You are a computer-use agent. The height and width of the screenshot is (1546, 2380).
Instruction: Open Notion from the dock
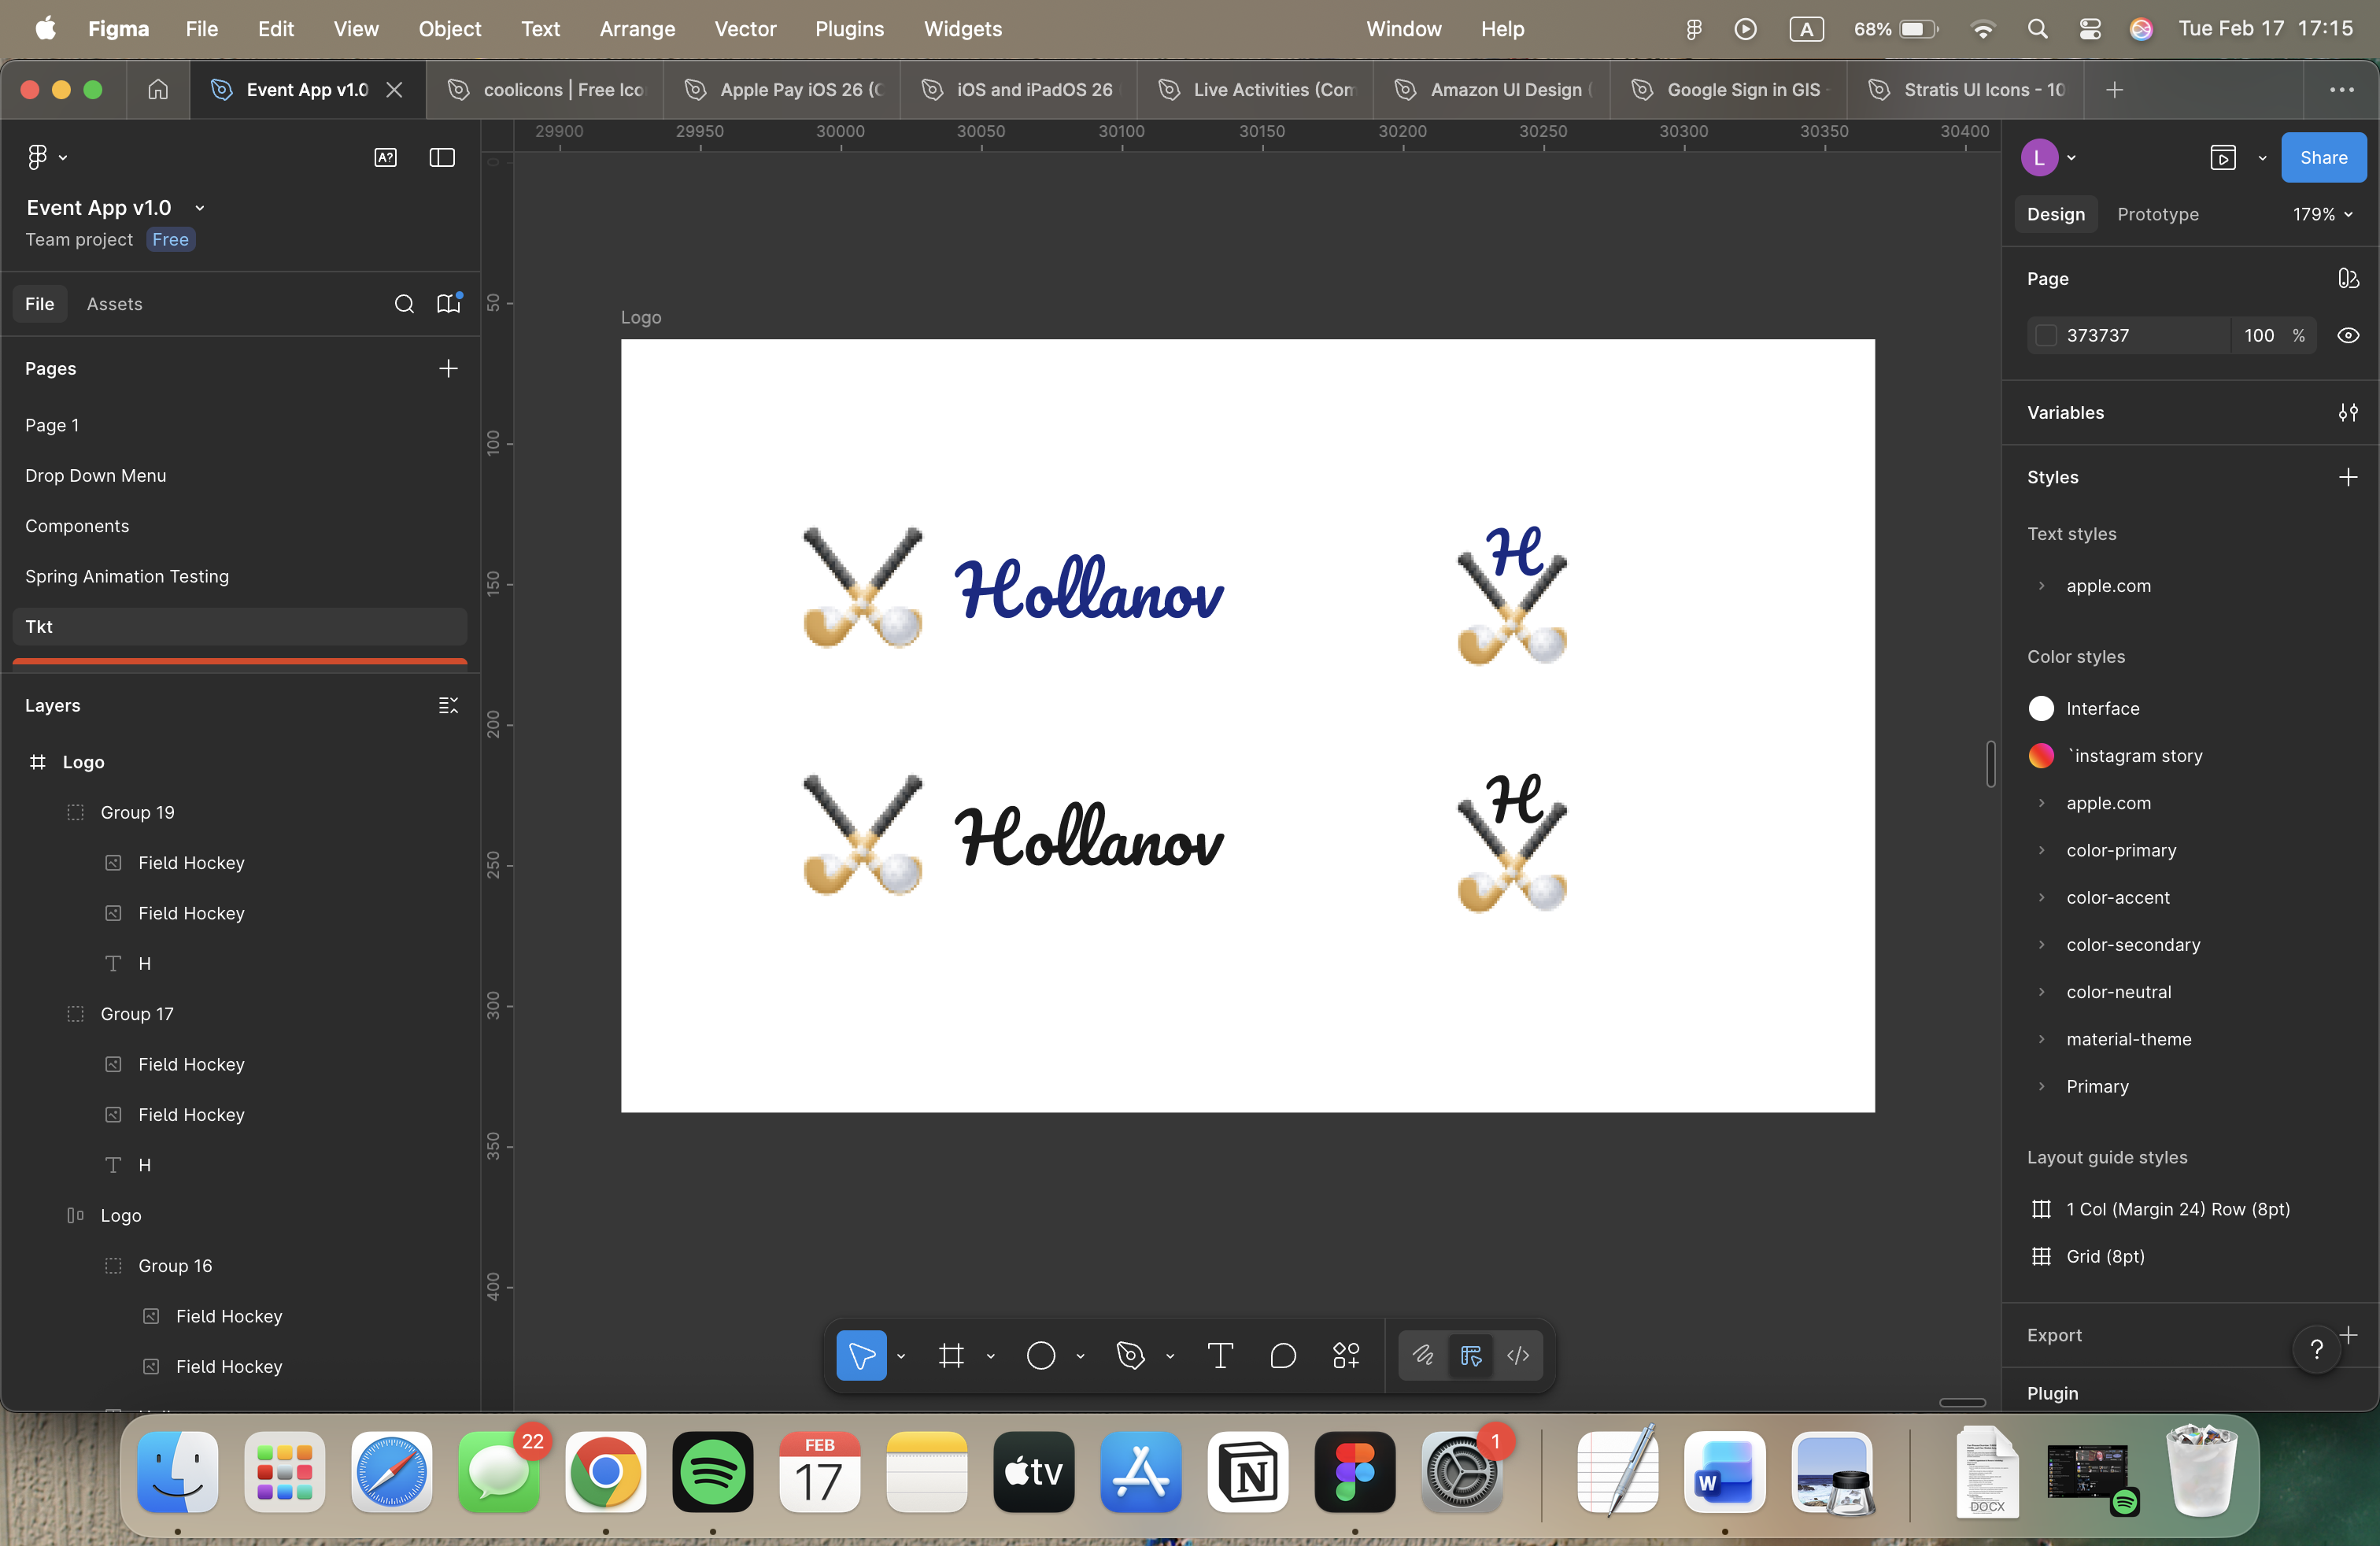click(1248, 1472)
